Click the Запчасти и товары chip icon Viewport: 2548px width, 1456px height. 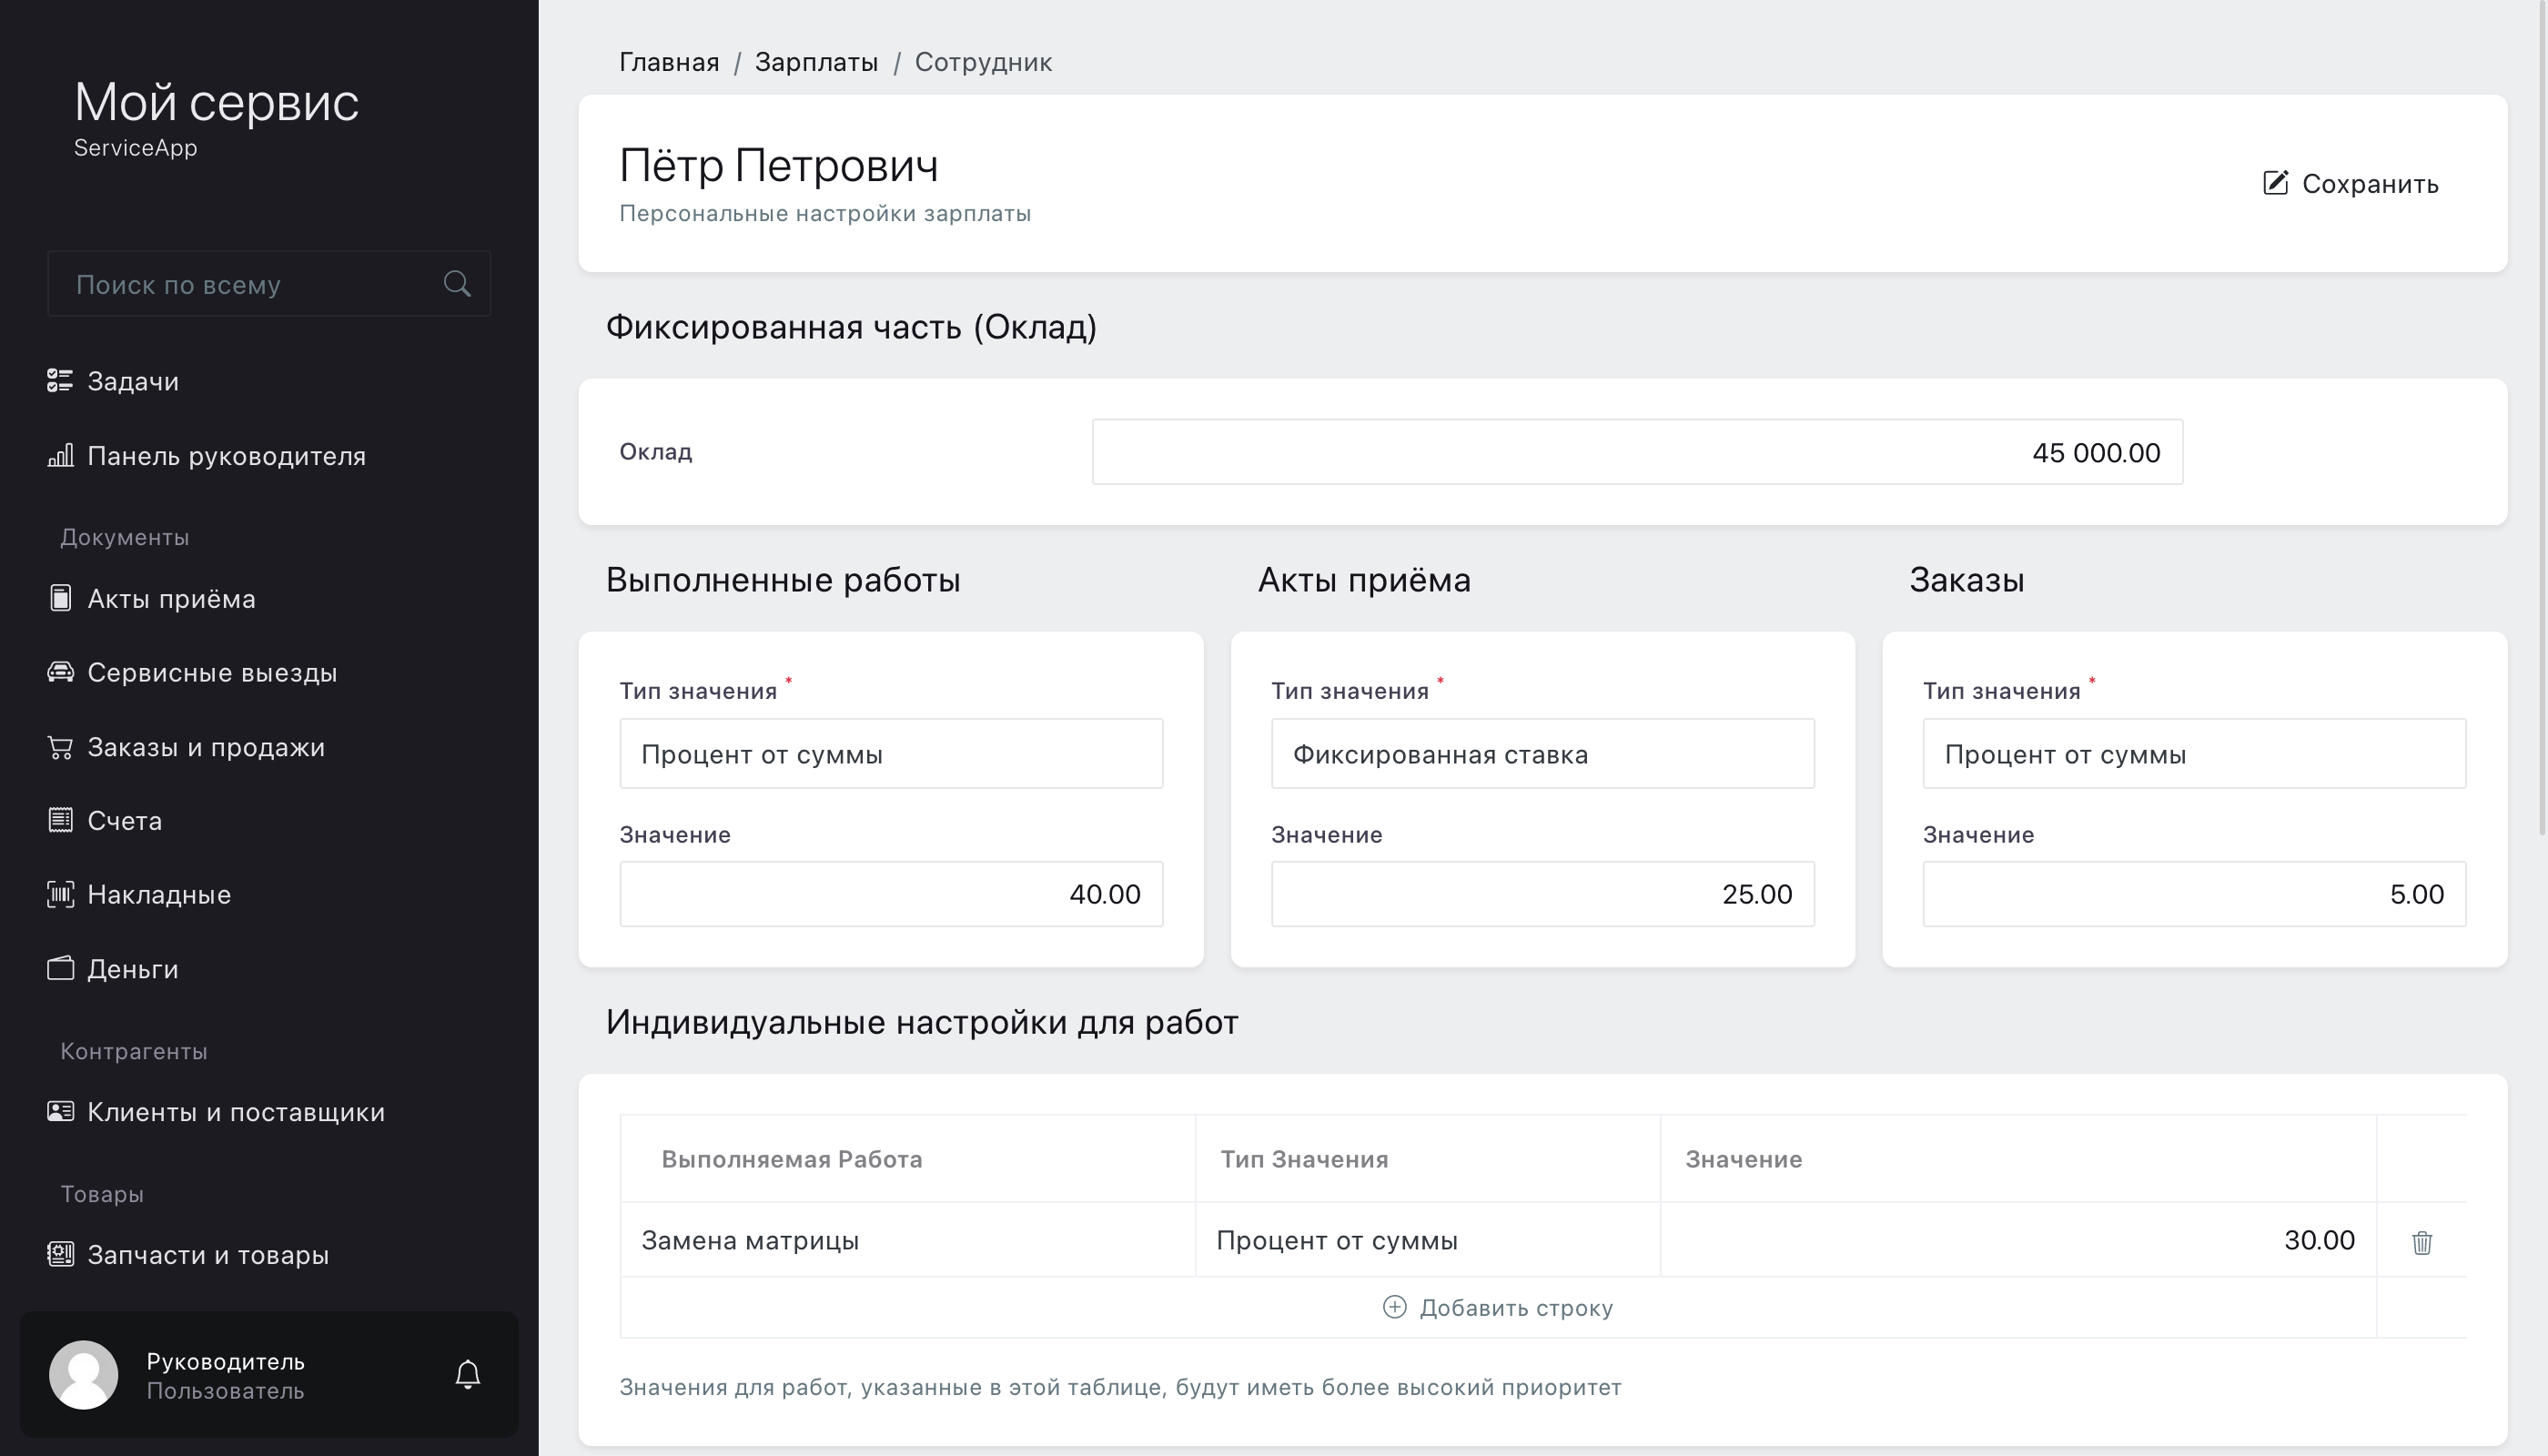[60, 1254]
